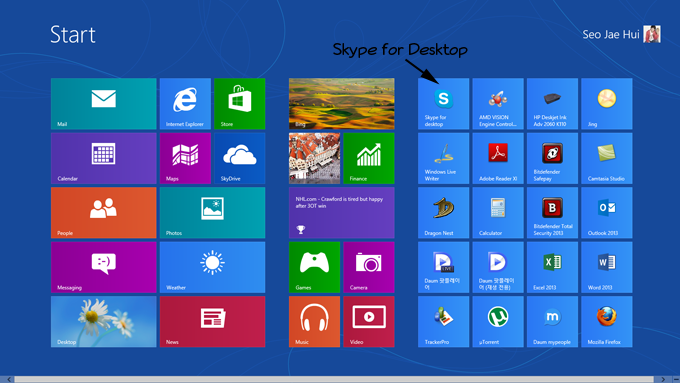This screenshot has height=383, width=680.
Task: Click the Seo Jae Hui user name
Action: tap(611, 34)
